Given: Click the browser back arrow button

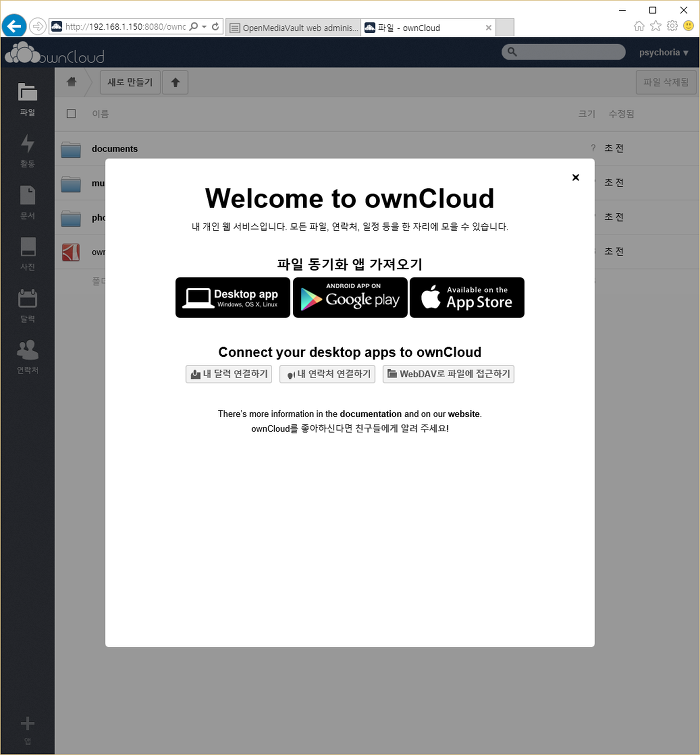Looking at the screenshot, I should pyautogui.click(x=14, y=26).
